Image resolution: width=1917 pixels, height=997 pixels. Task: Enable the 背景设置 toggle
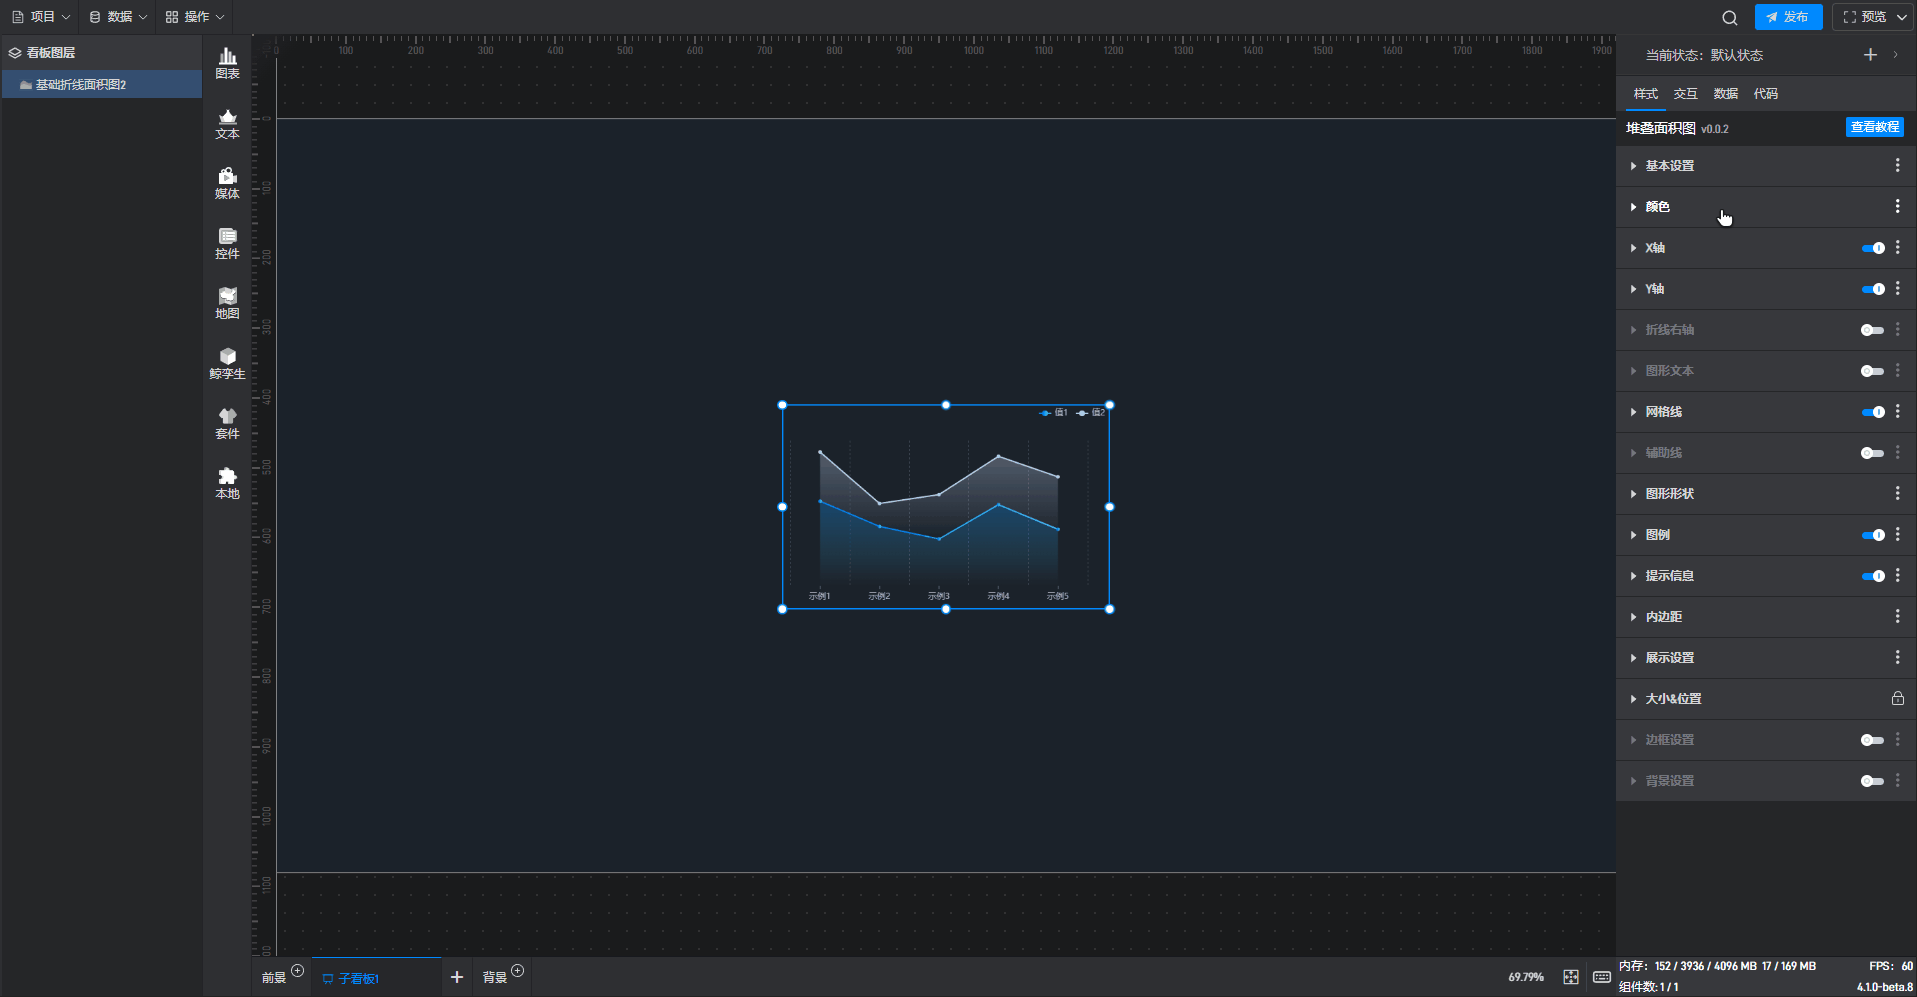pos(1872,781)
